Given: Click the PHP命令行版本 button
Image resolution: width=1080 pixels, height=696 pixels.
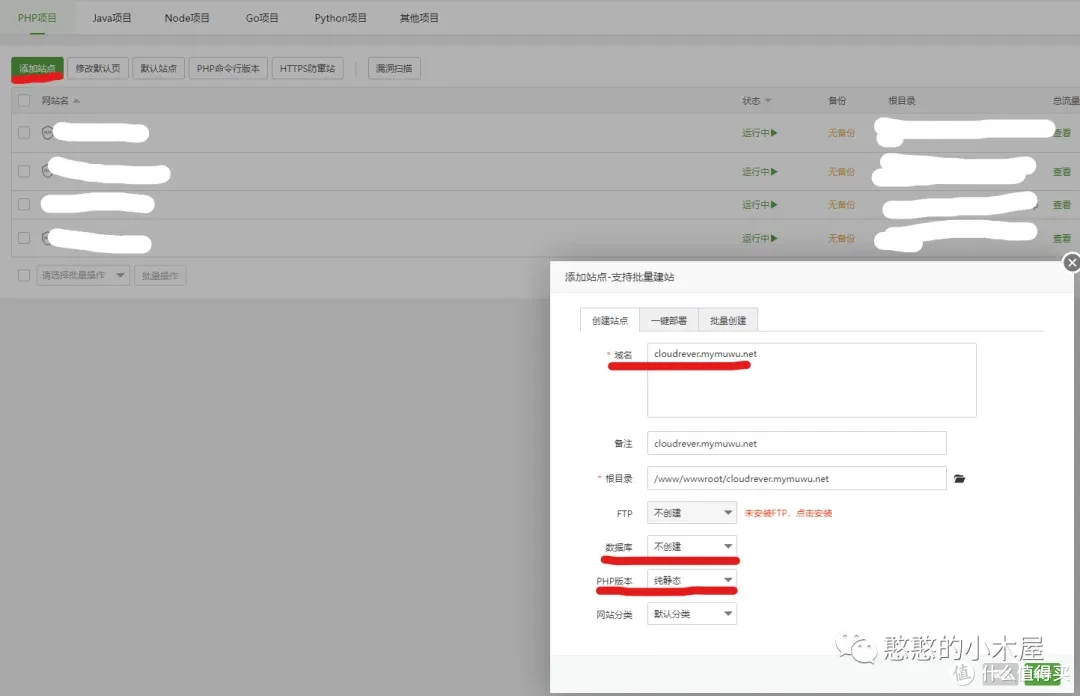Looking at the screenshot, I should click(x=228, y=68).
